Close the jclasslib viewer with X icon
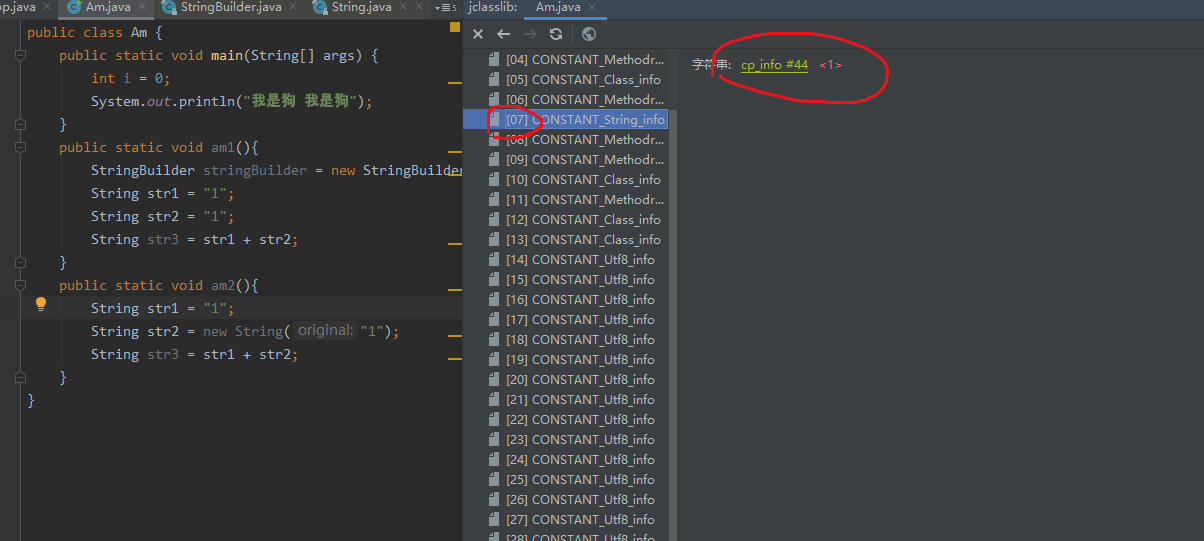 click(x=478, y=34)
